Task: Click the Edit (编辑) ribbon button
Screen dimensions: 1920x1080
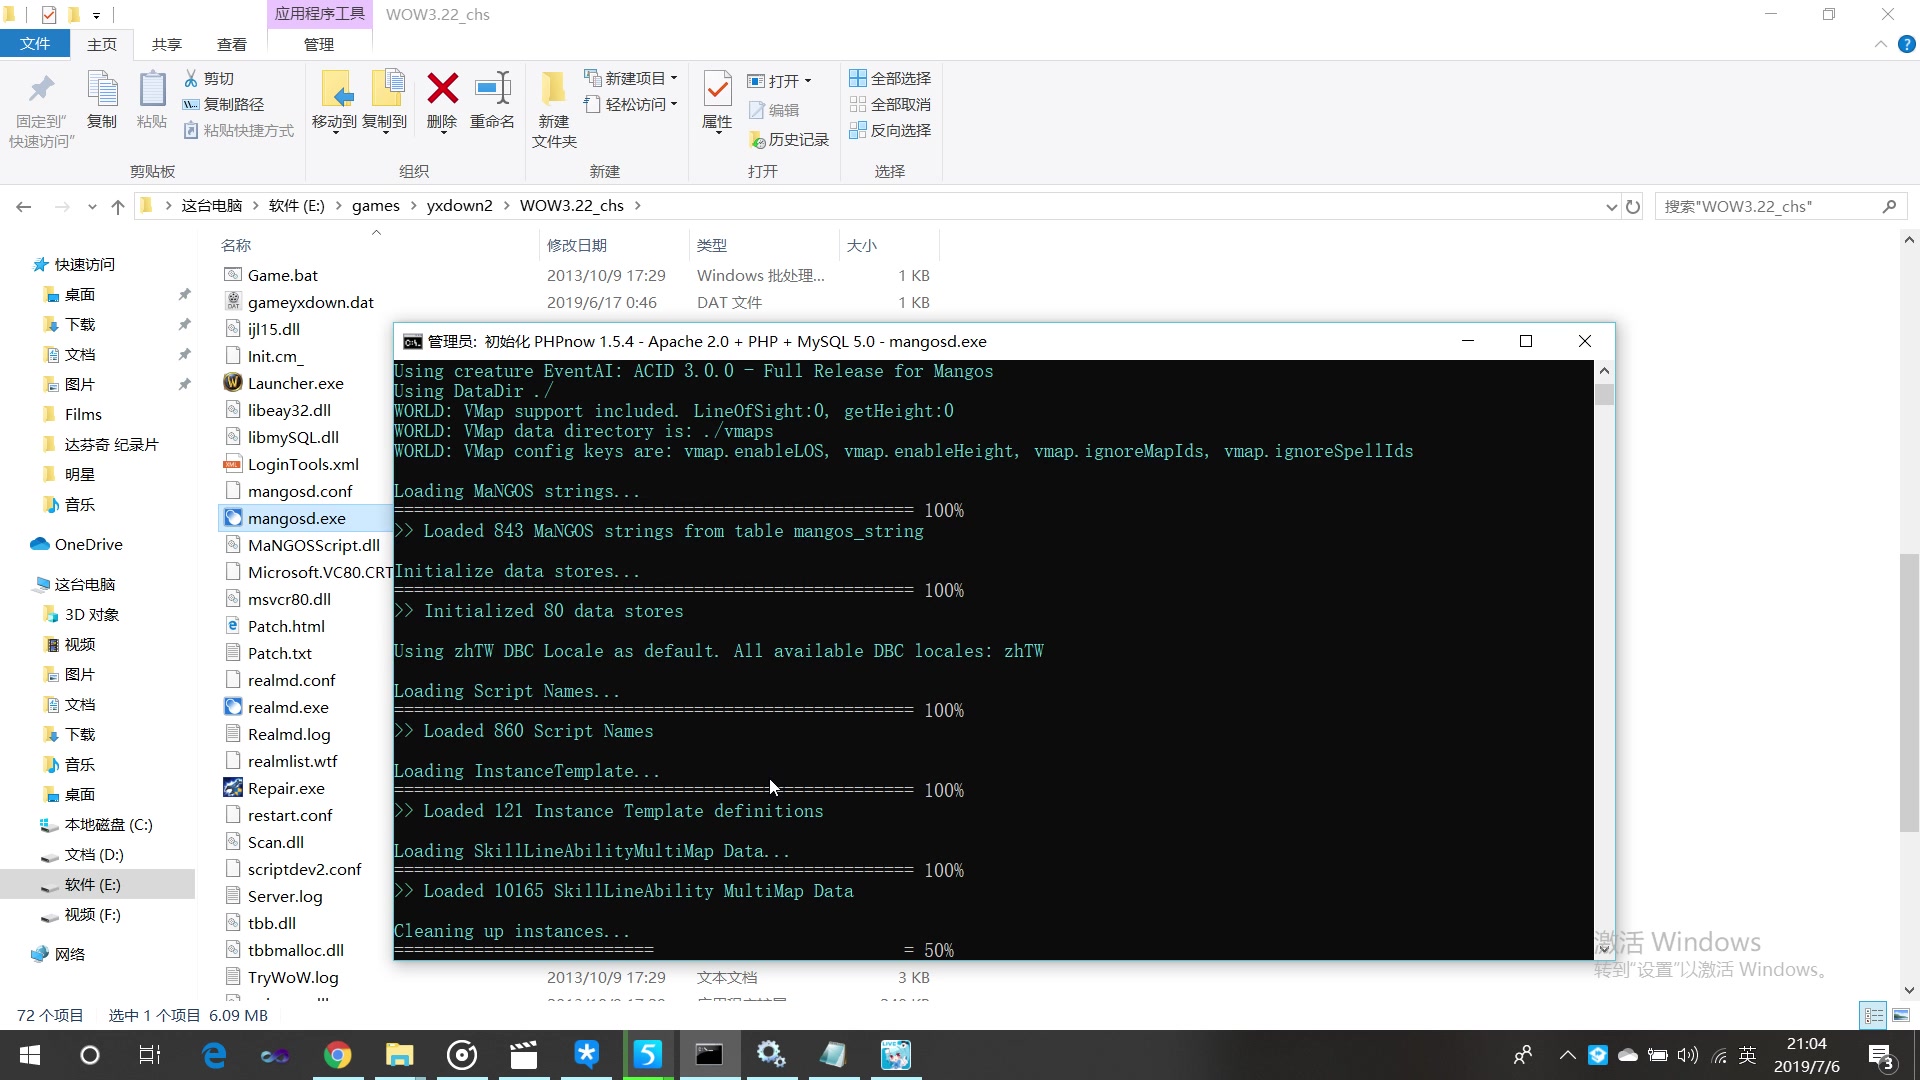Action: click(774, 110)
